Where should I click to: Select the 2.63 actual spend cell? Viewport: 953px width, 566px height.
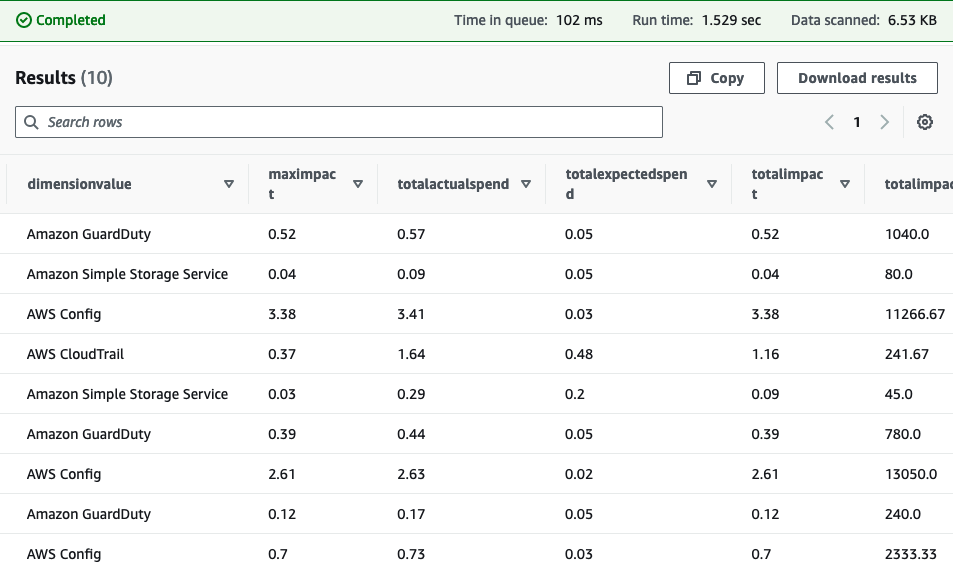411,474
